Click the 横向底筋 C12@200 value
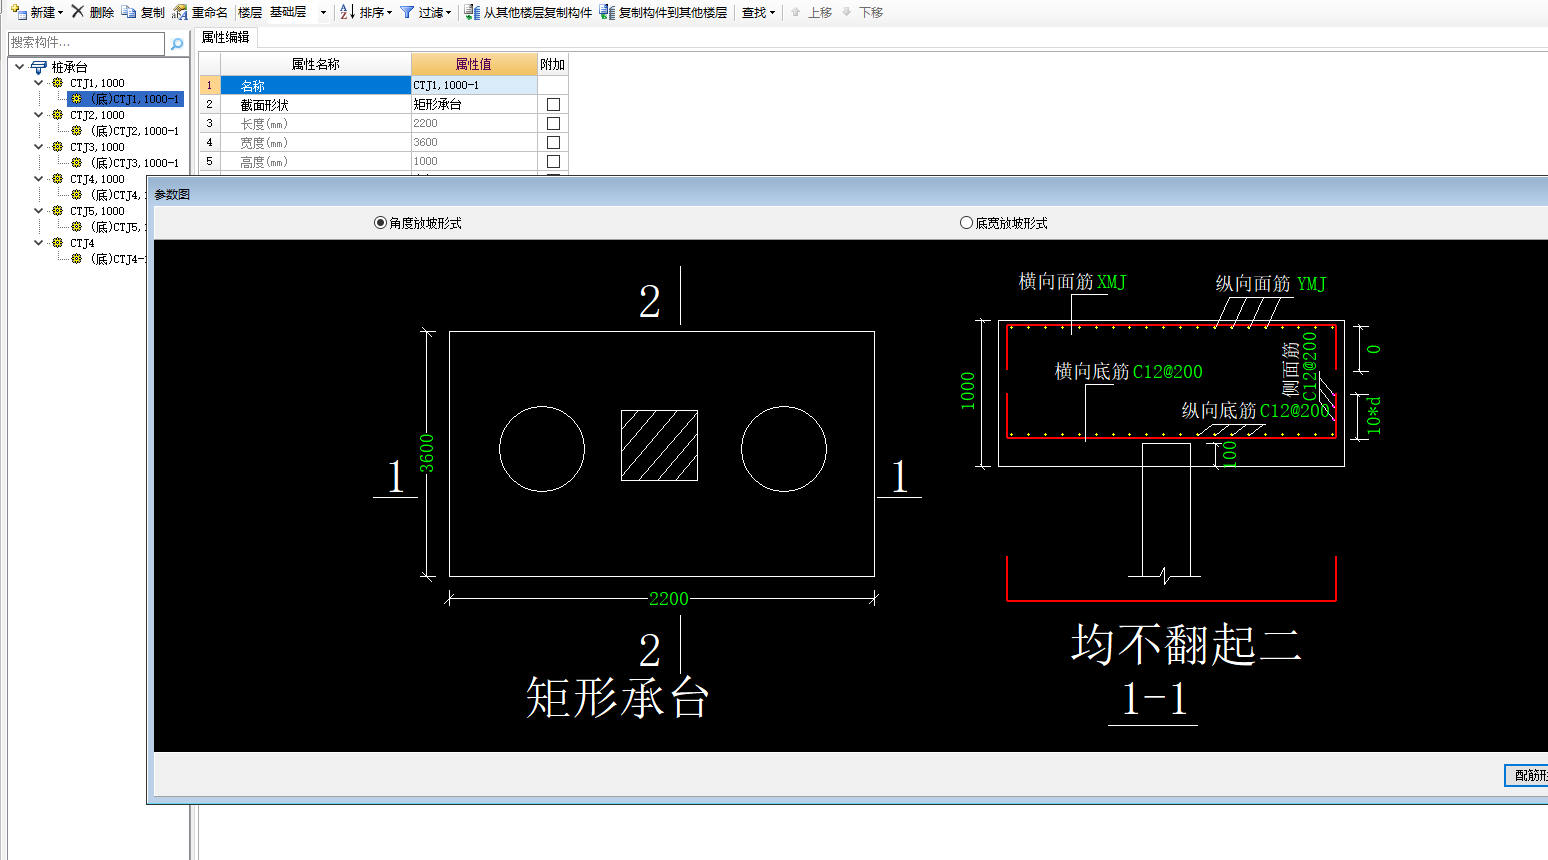Screen dimensions: 1548x860 1168,372
